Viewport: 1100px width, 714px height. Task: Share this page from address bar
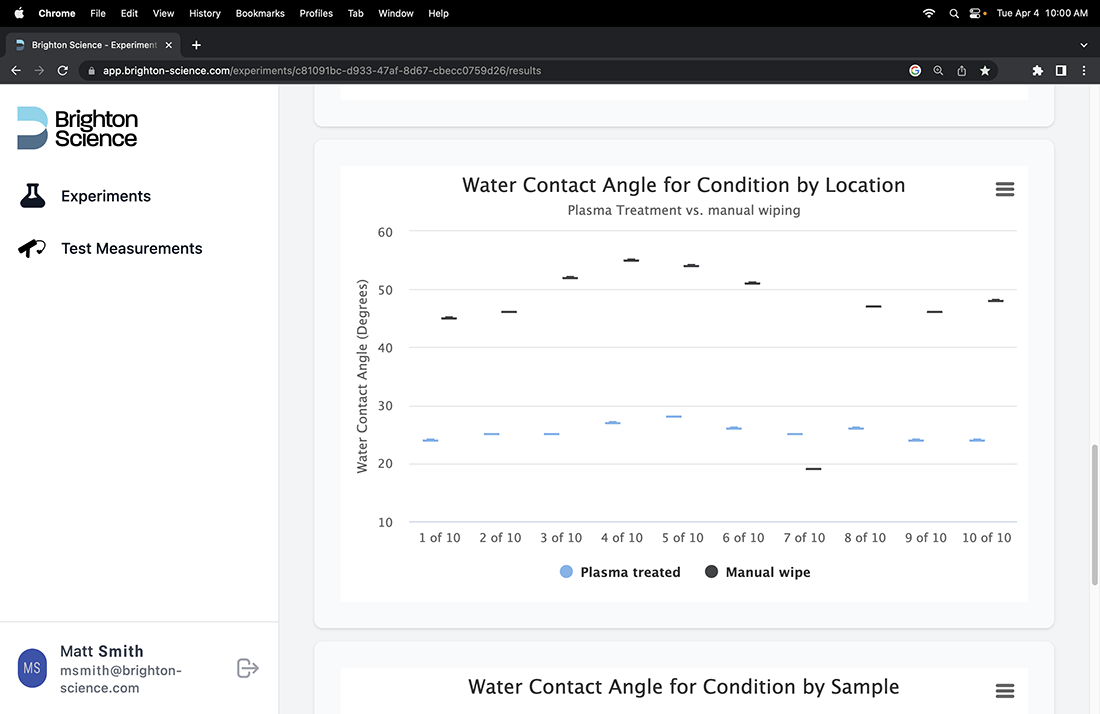pyautogui.click(x=962, y=71)
